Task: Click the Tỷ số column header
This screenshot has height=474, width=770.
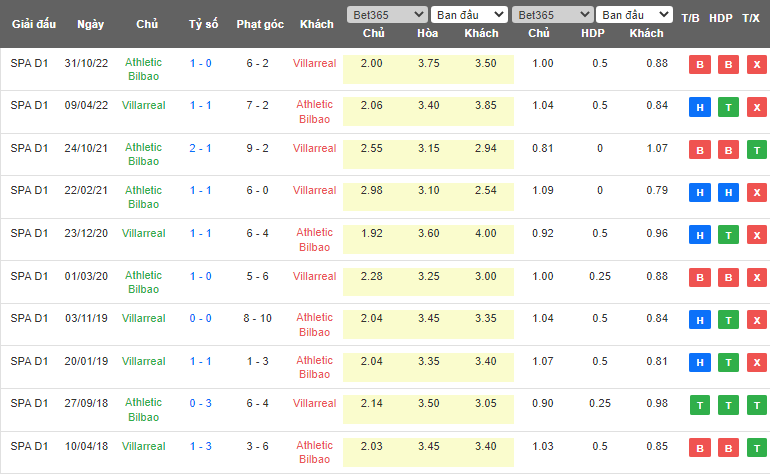Action: coord(203,24)
